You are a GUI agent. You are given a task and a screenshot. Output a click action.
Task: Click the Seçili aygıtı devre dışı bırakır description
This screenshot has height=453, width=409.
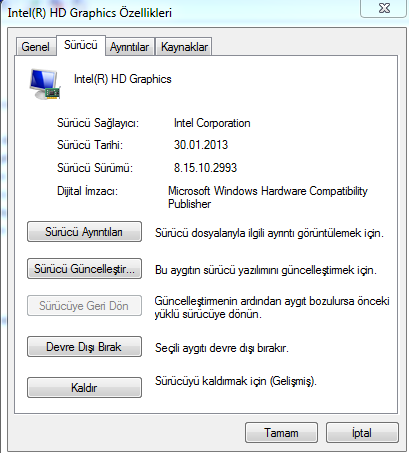tap(222, 348)
